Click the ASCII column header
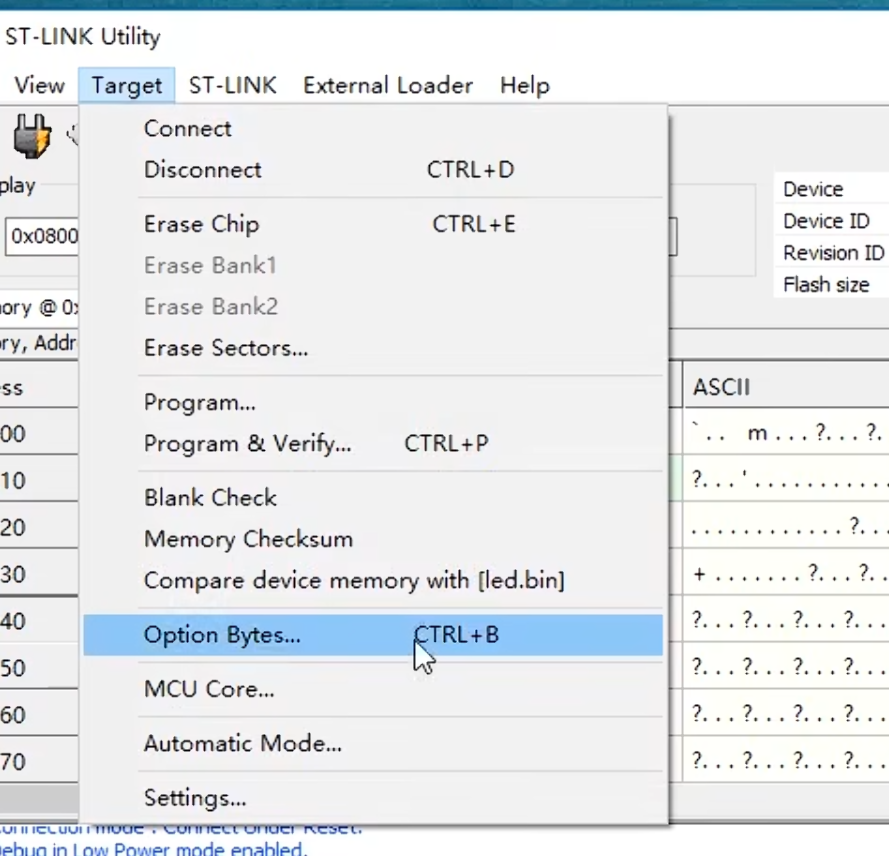 [786, 387]
